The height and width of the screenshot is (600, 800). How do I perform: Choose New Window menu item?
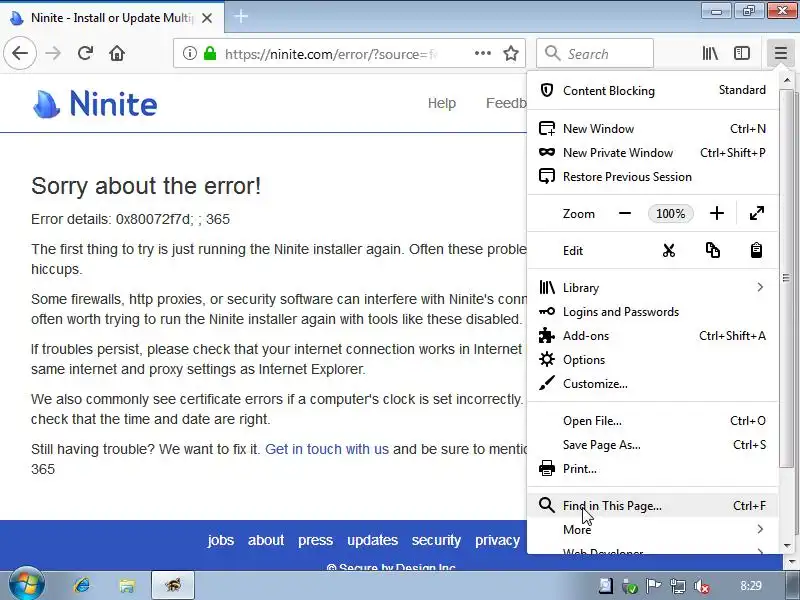click(653, 129)
